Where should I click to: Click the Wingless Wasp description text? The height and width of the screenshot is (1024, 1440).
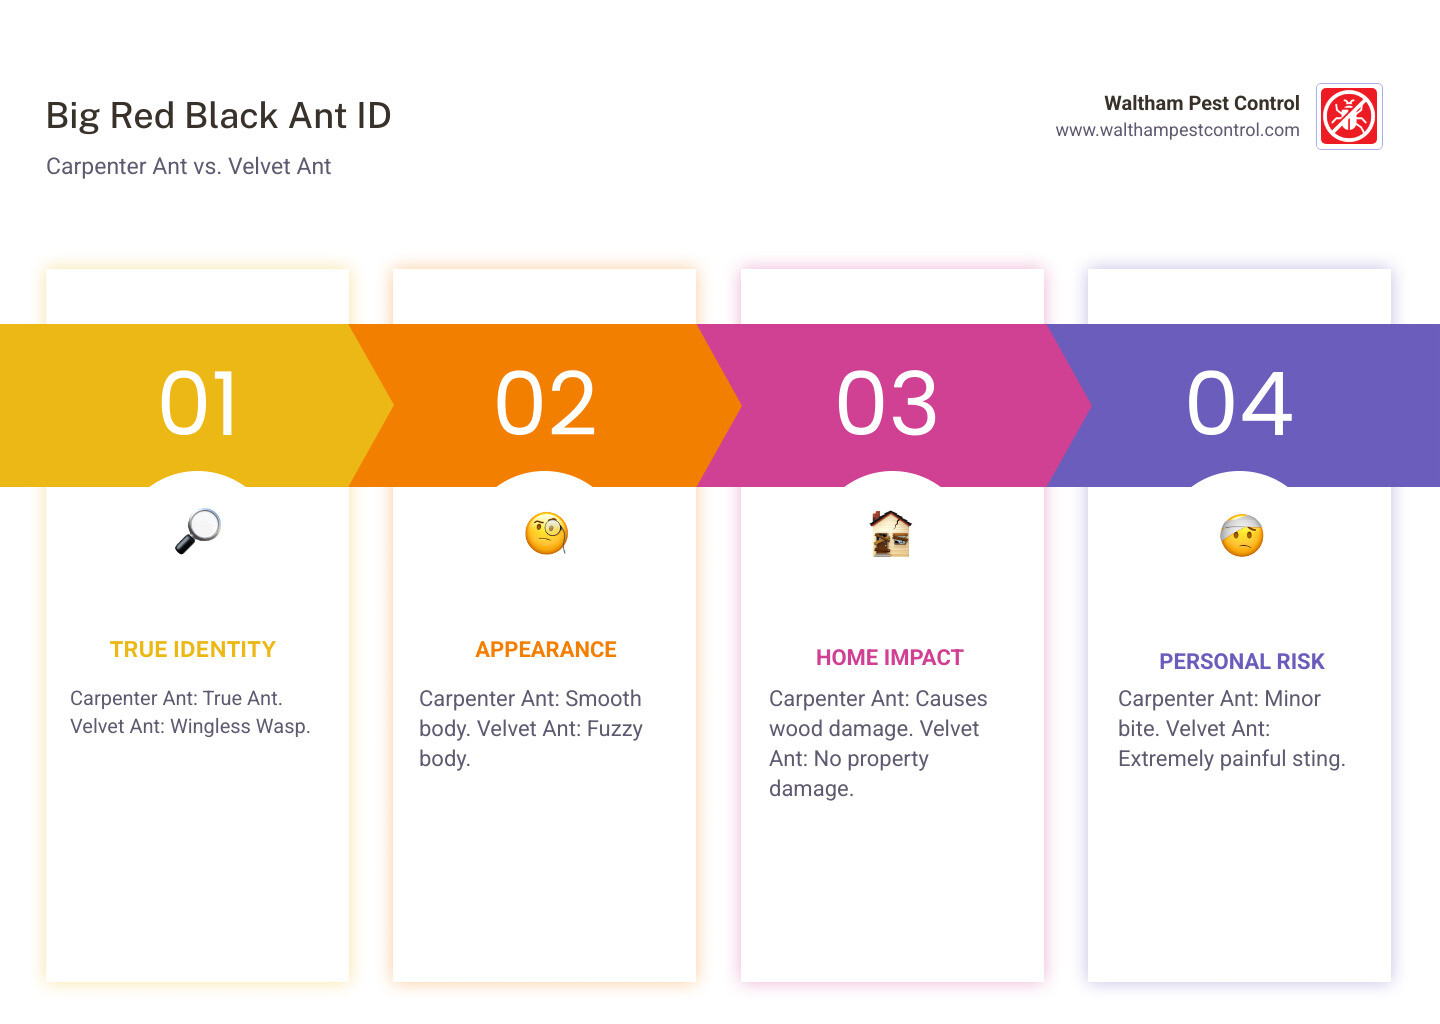click(190, 727)
